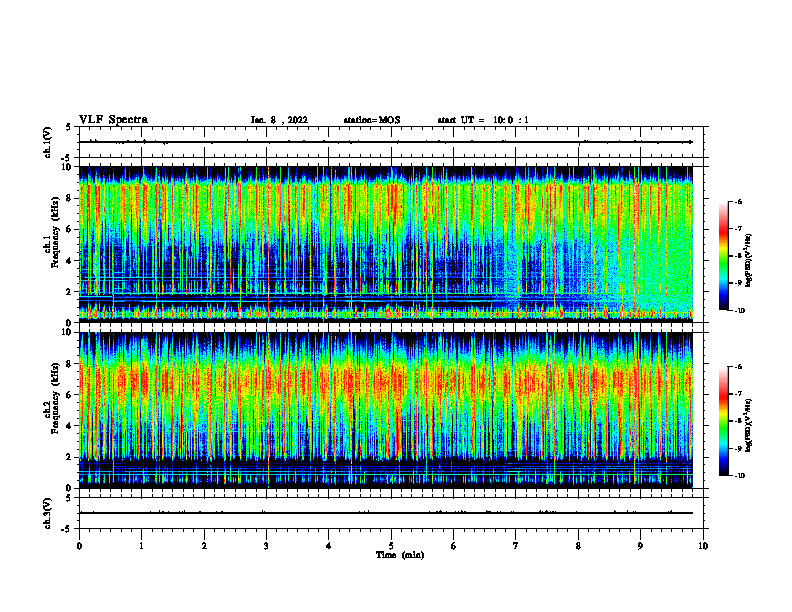
Task: Click the "VLF Spectra" plot title
Action: pyautogui.click(x=114, y=120)
